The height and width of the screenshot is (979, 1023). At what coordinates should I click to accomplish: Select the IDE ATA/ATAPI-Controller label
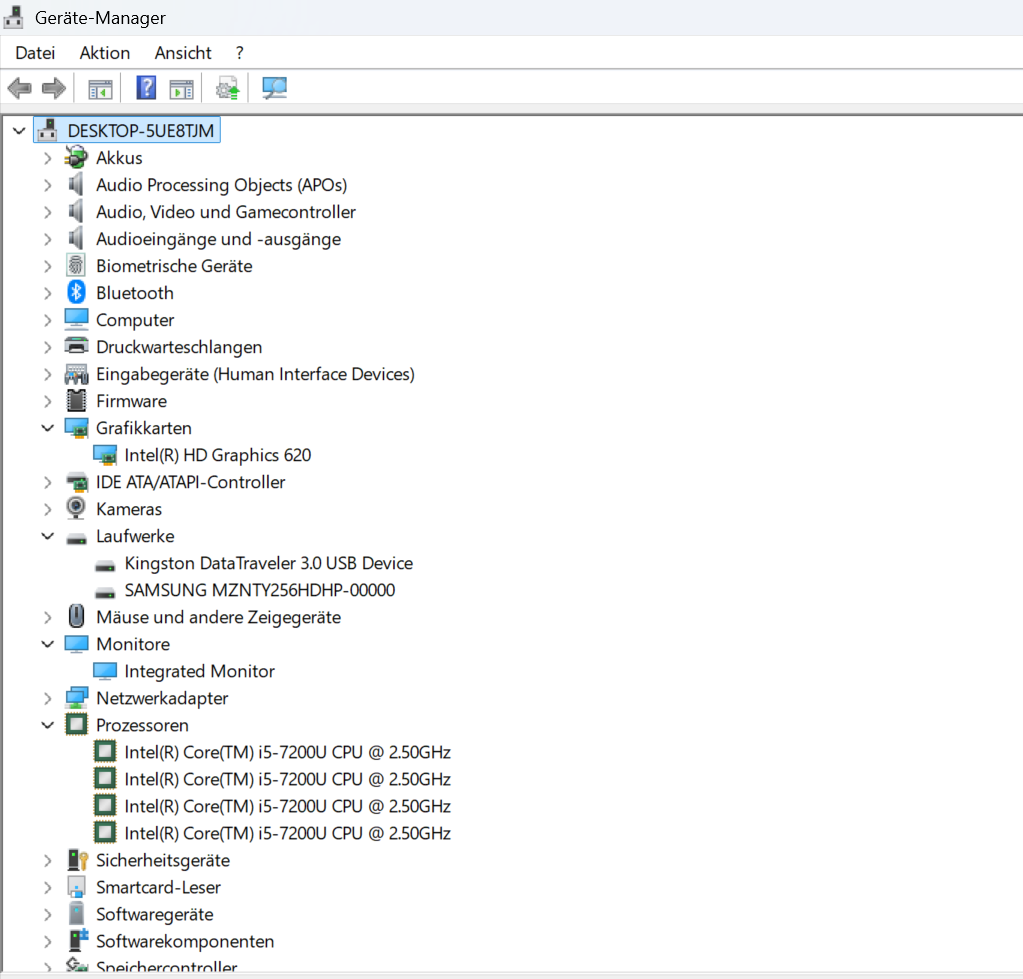(x=191, y=482)
